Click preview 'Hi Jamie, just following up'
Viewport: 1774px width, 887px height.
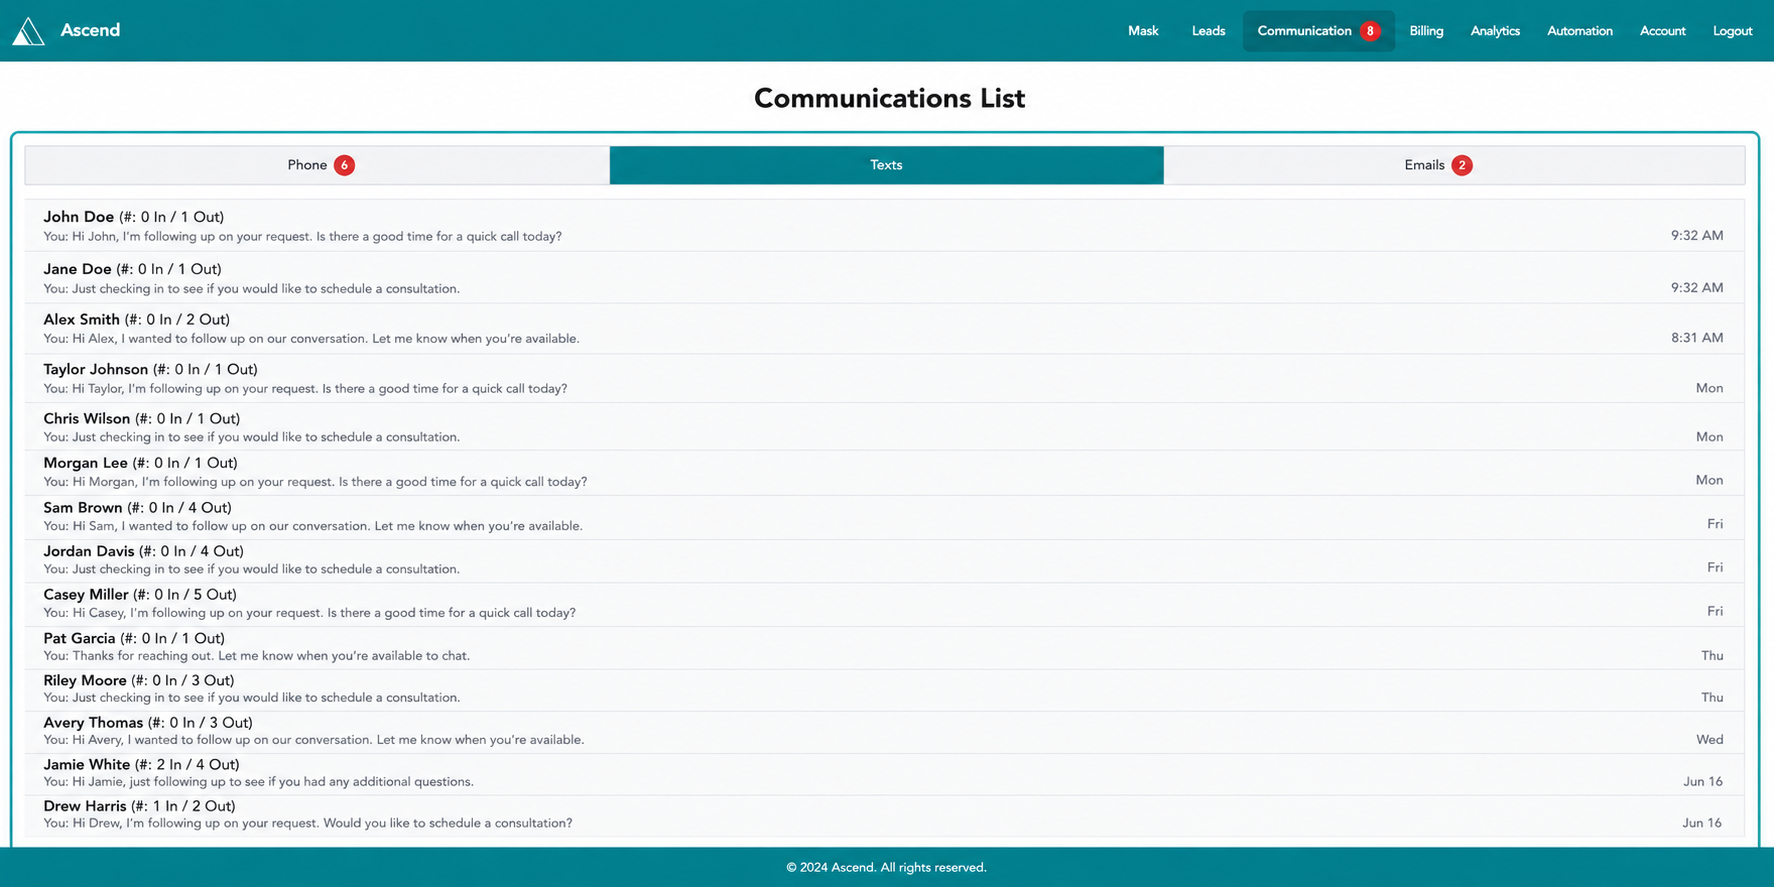tap(259, 782)
